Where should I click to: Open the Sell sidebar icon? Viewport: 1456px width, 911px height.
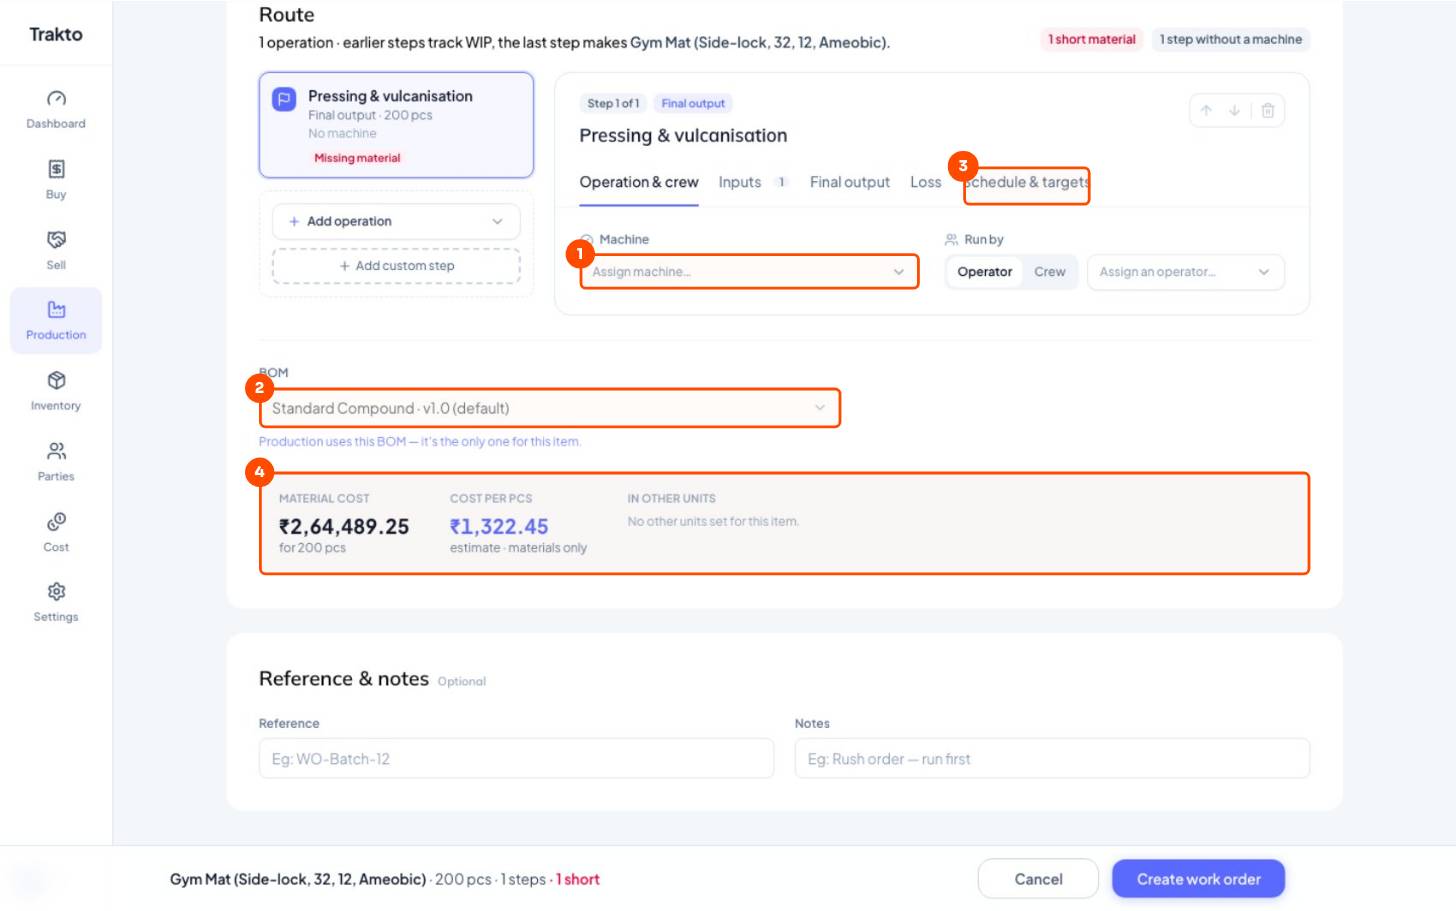[x=56, y=239]
